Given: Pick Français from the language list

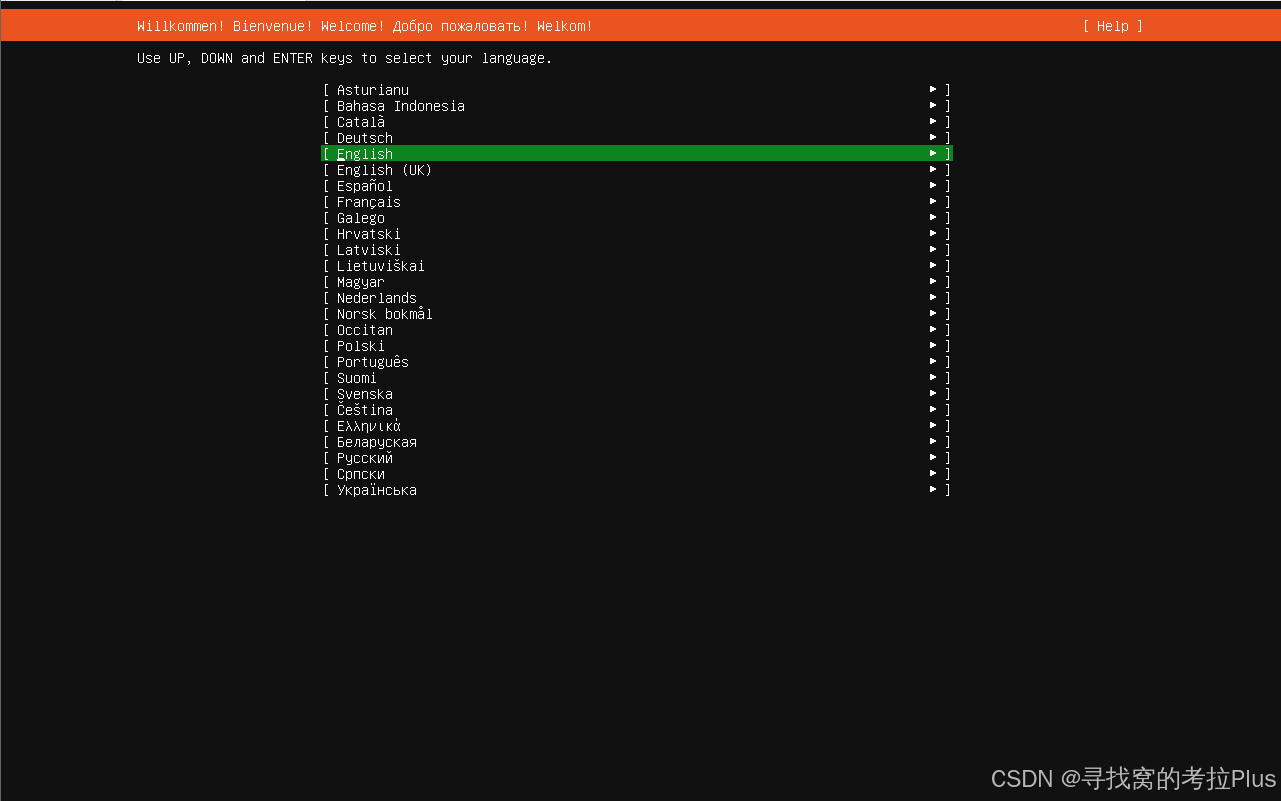Looking at the screenshot, I should click(x=637, y=202).
